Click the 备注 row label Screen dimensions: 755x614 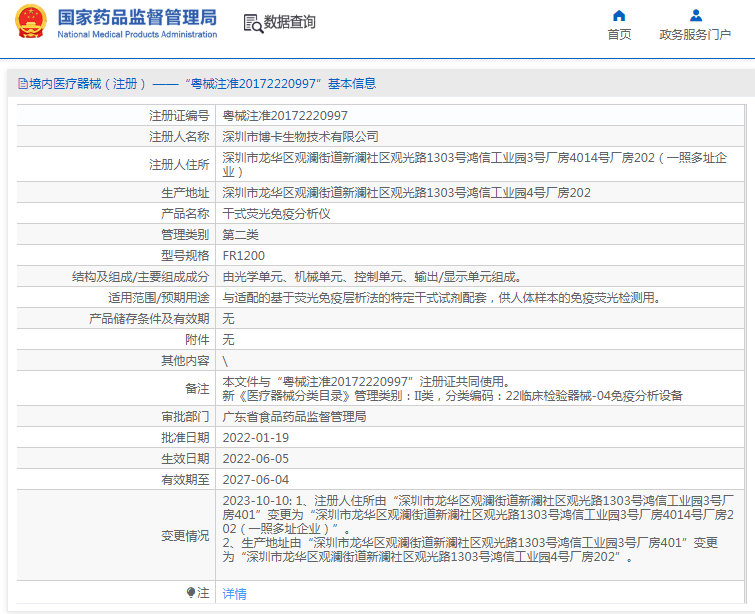click(x=197, y=389)
